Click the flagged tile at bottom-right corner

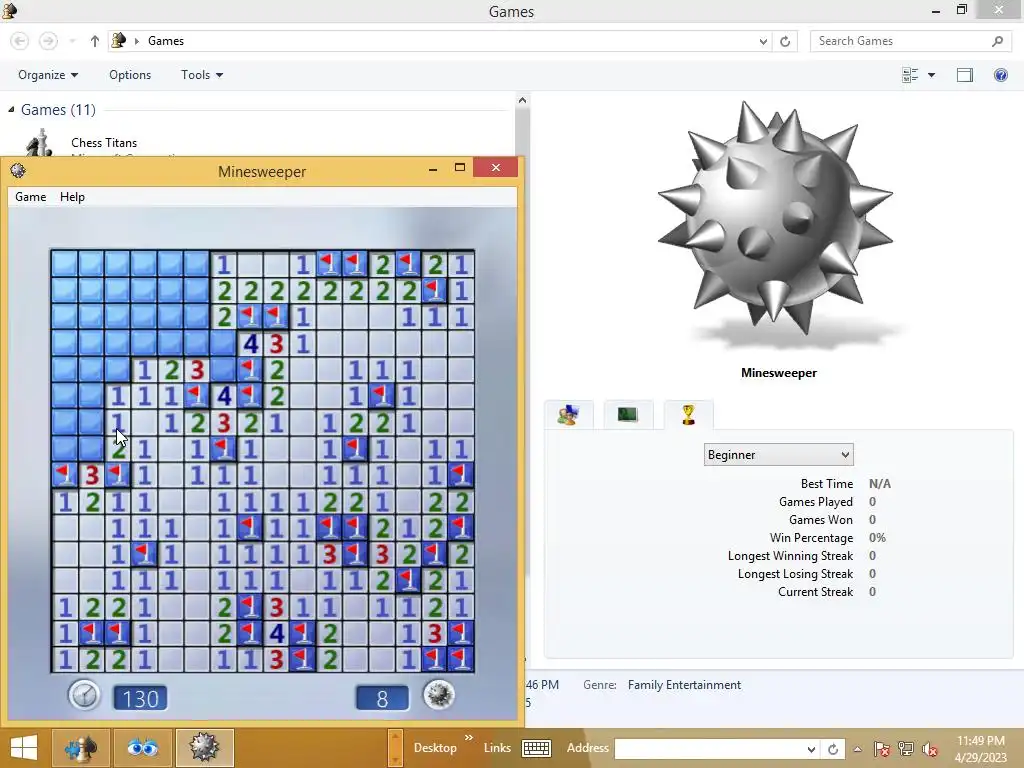pyautogui.click(x=461, y=659)
